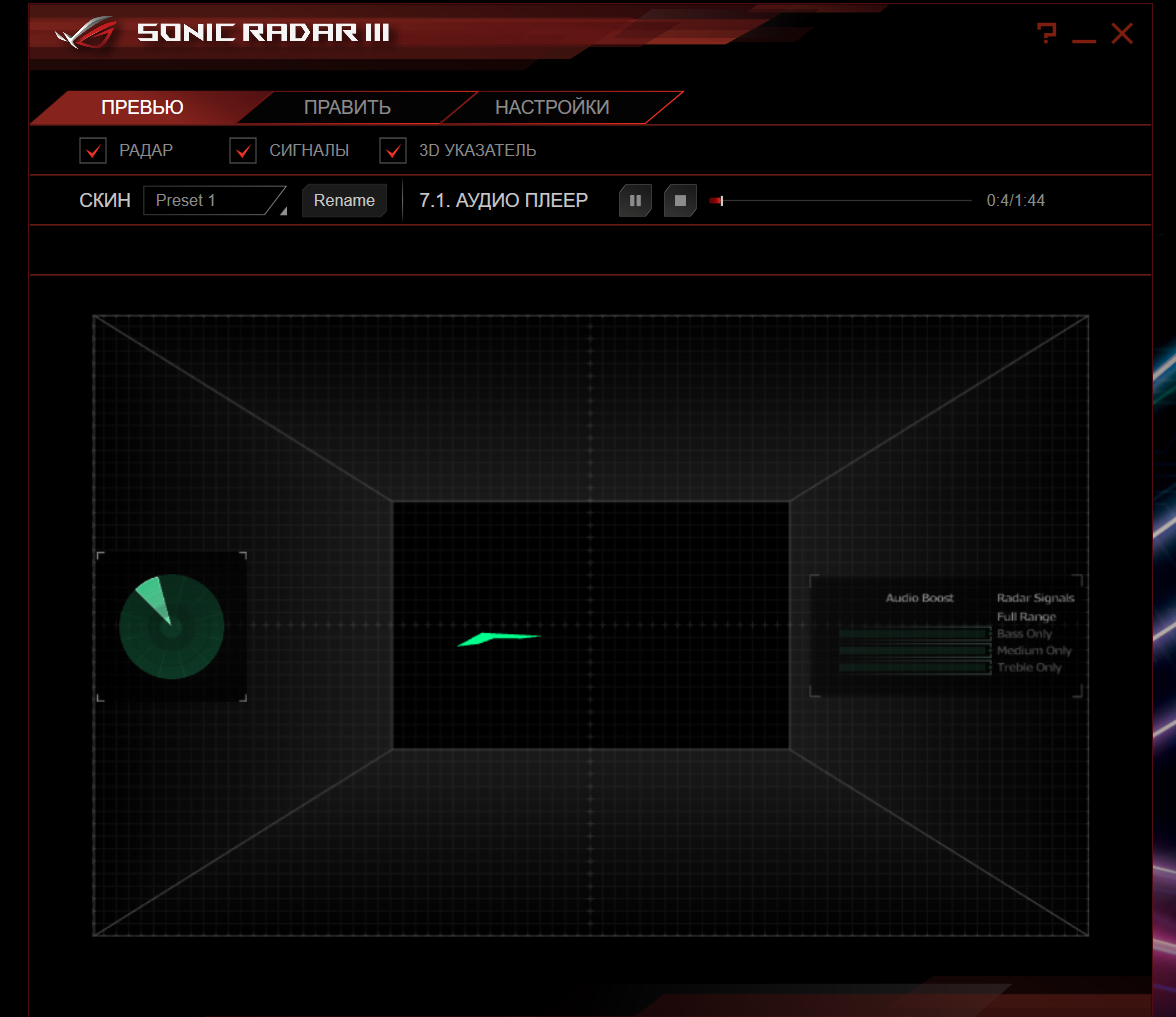Click the Bass Only signal bar
This screenshot has height=1017, width=1176.
point(913,634)
